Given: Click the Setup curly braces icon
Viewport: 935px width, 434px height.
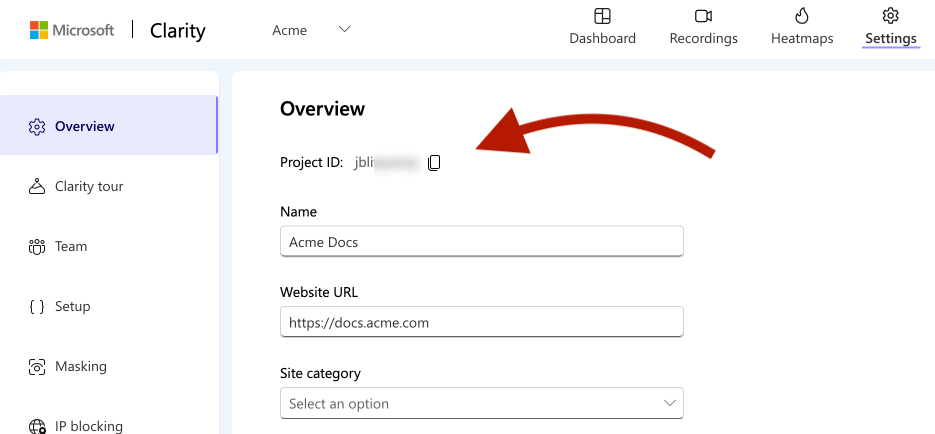Looking at the screenshot, I should [x=37, y=306].
